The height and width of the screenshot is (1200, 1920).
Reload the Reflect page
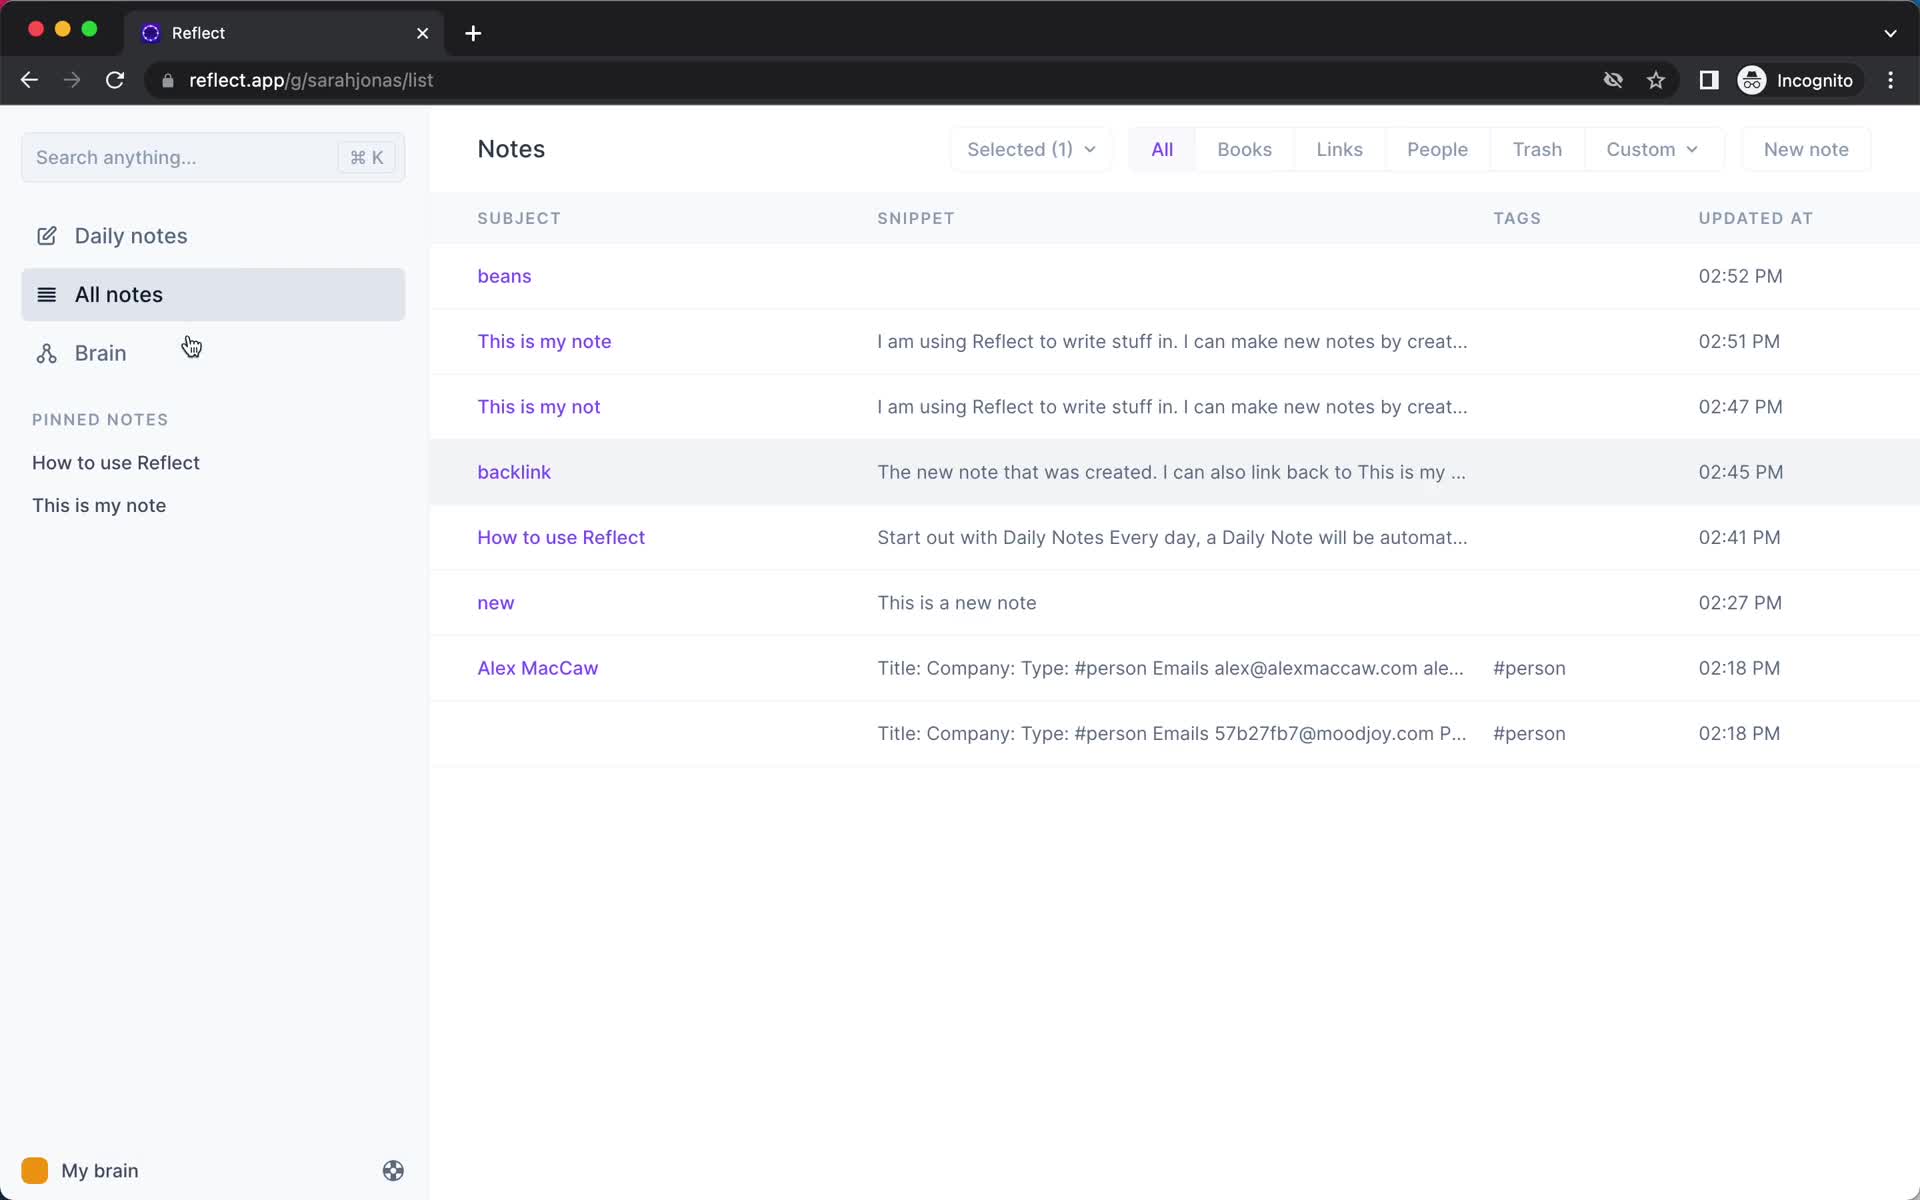(115, 80)
